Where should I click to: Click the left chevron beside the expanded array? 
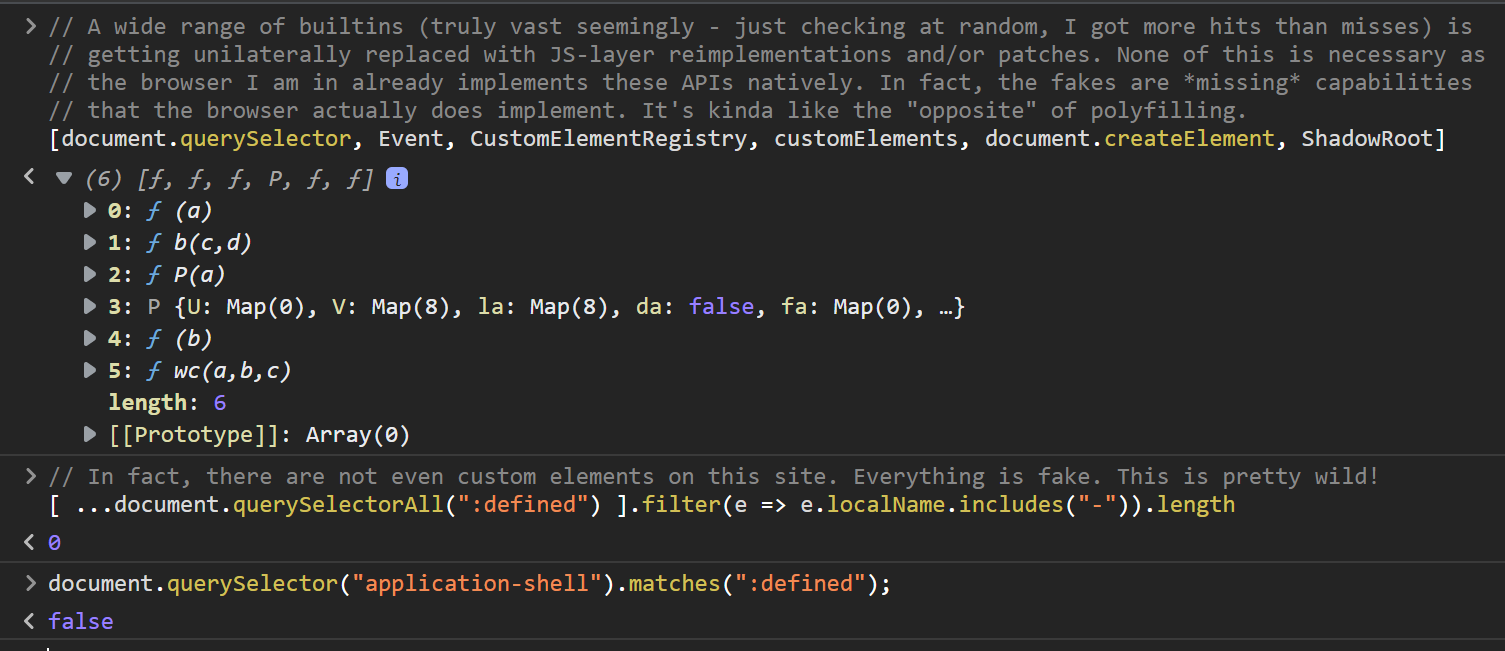click(x=27, y=176)
